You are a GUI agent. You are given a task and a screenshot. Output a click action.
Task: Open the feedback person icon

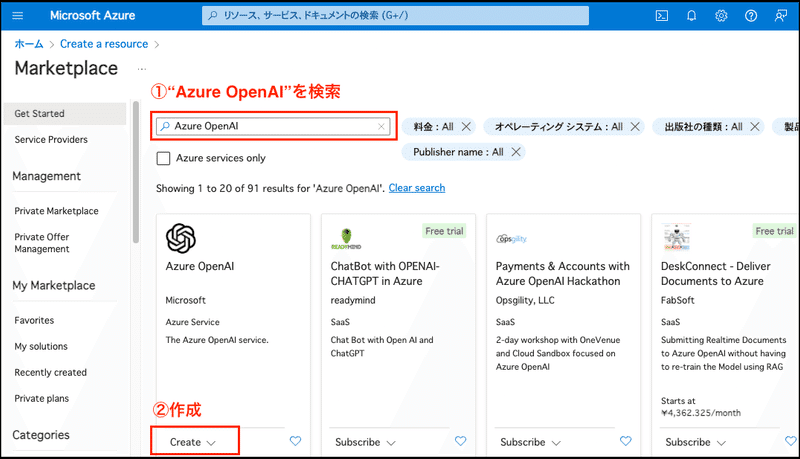click(x=781, y=16)
